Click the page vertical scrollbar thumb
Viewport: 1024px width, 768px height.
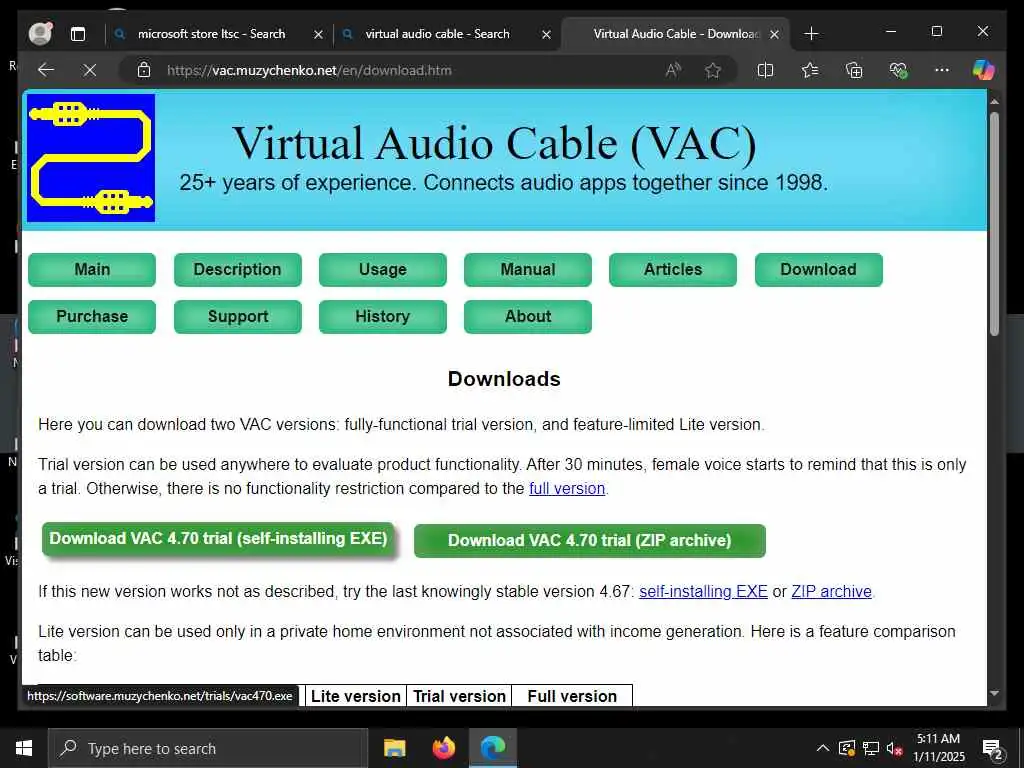tap(994, 224)
